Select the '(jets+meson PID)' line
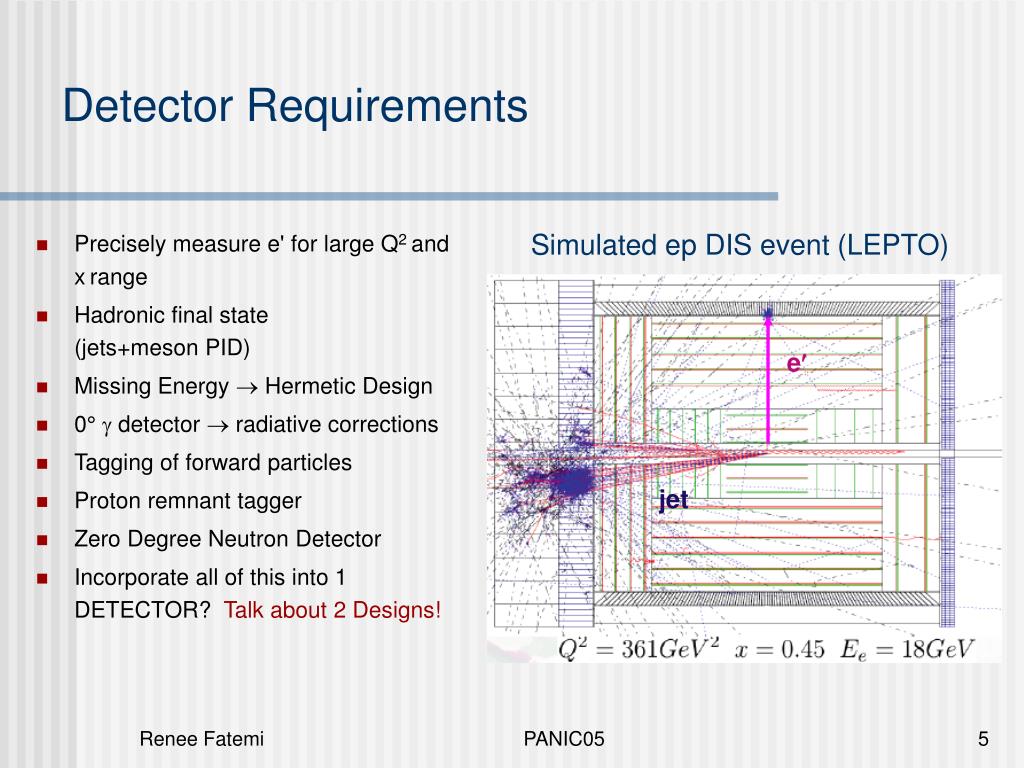The width and height of the screenshot is (1024, 768). (x=162, y=347)
